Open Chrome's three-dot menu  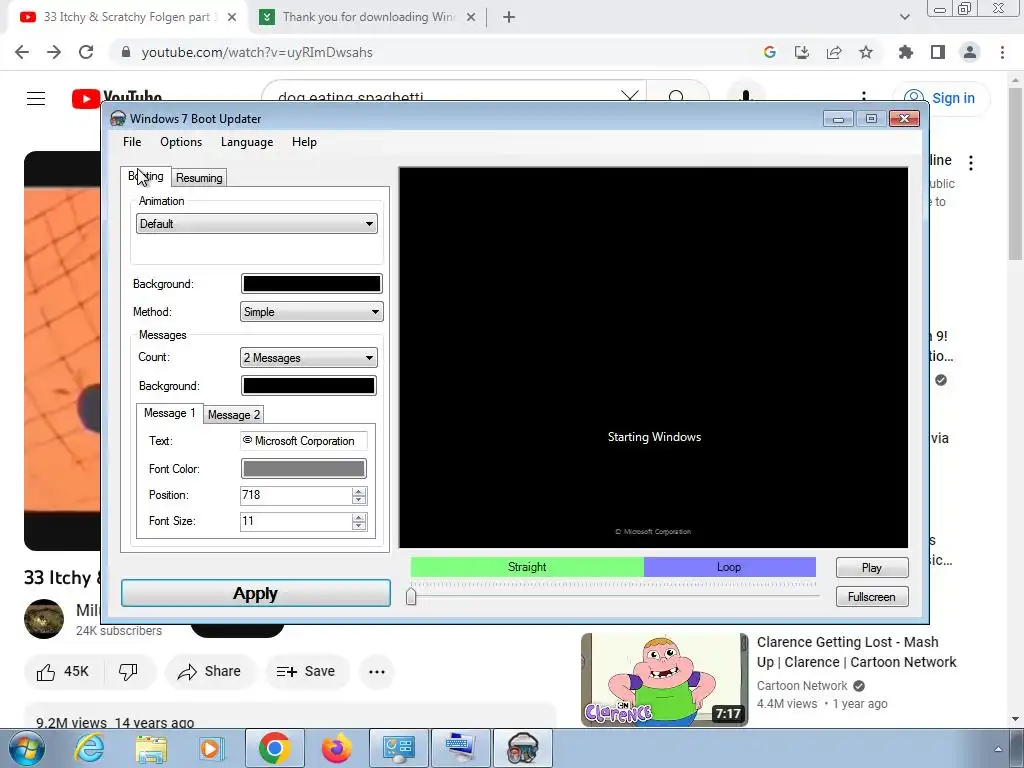point(1002,52)
